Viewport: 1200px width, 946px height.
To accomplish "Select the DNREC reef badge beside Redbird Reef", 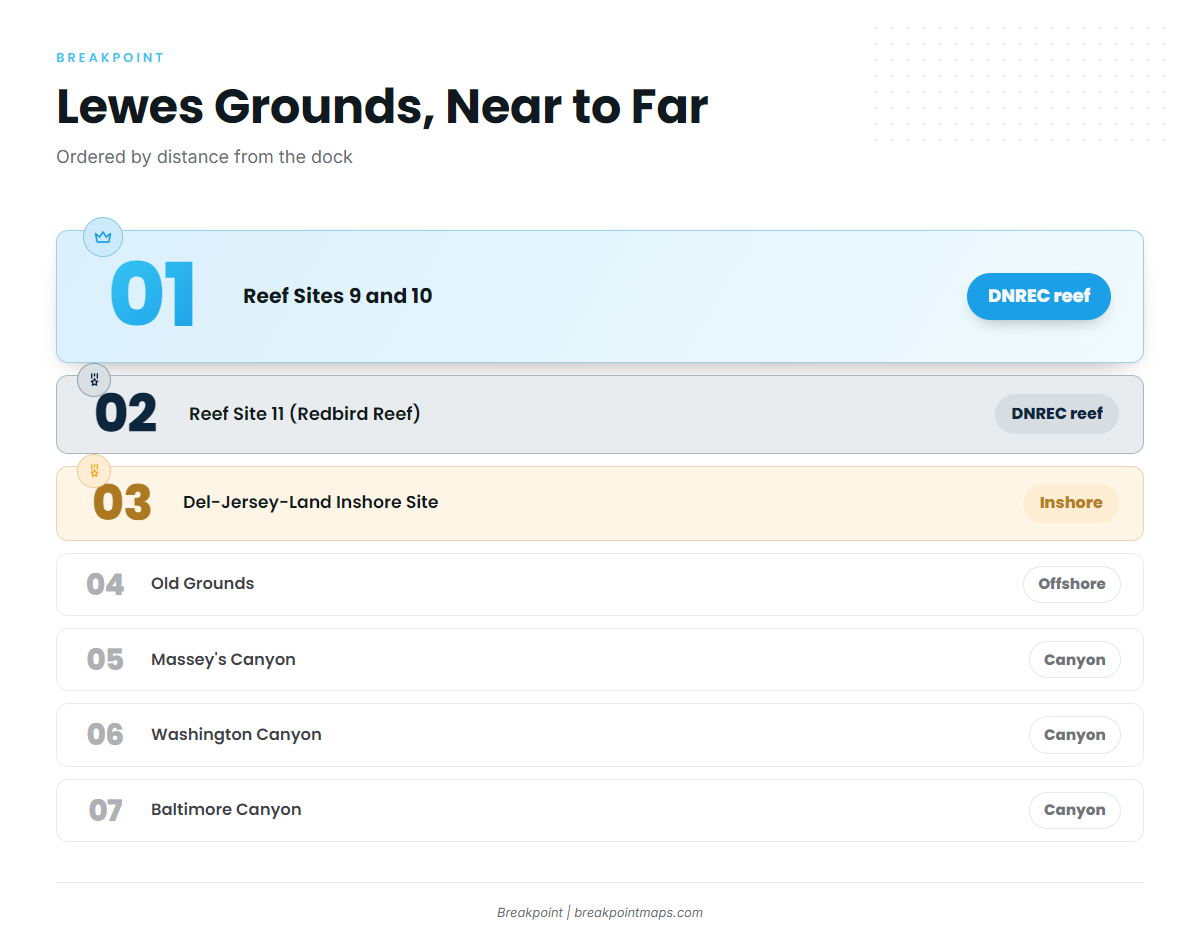I will [x=1057, y=414].
